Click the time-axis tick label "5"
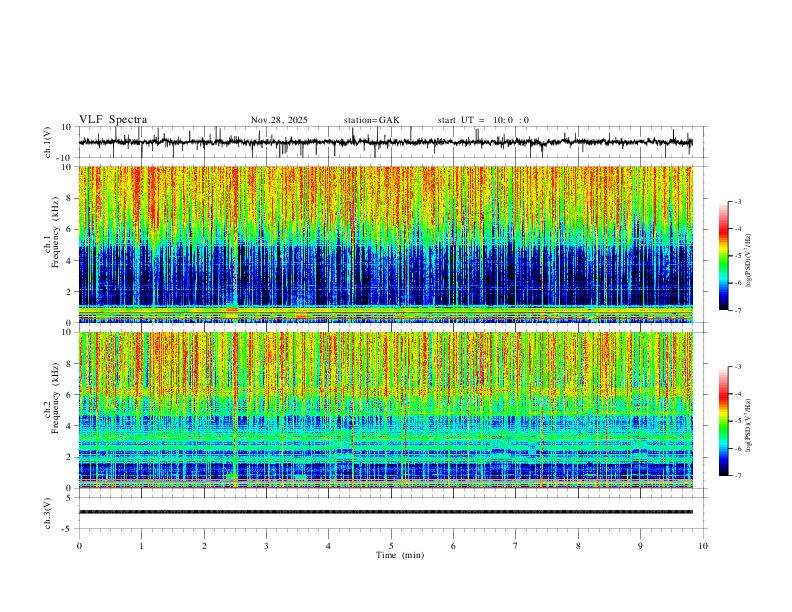This screenshot has height=612, width=792. click(x=391, y=546)
